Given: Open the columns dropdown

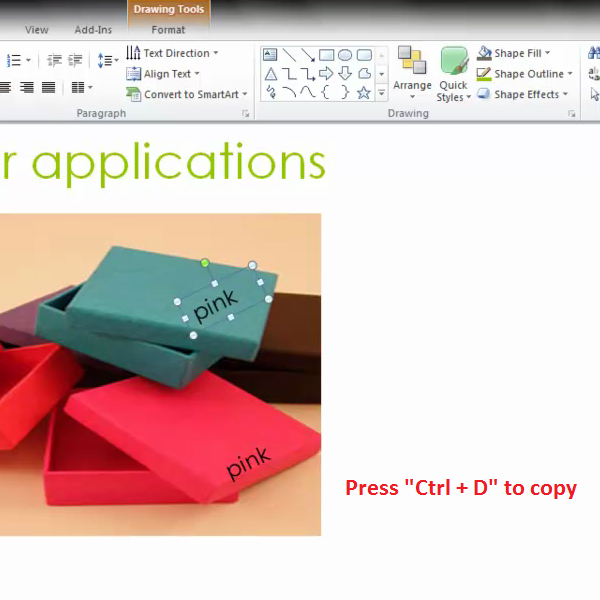Looking at the screenshot, I should (82, 88).
